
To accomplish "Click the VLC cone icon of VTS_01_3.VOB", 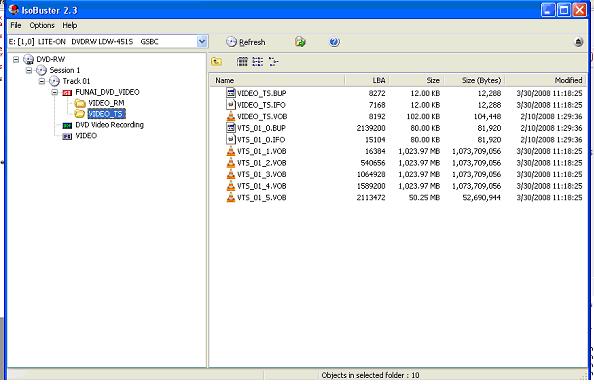I will point(231,174).
